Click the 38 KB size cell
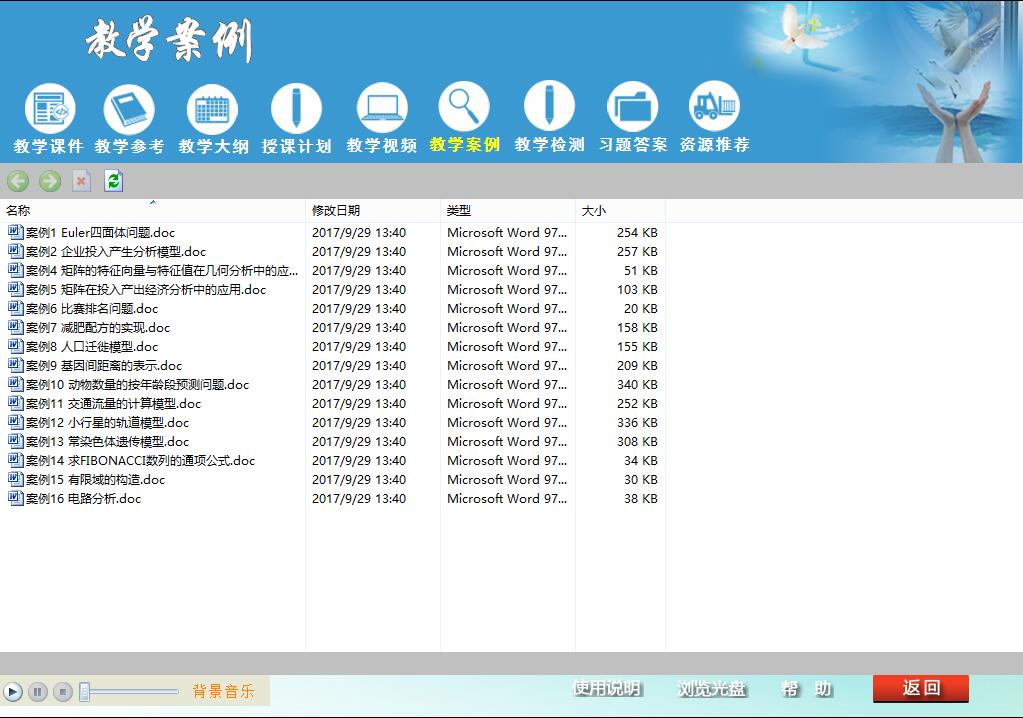 [x=641, y=498]
